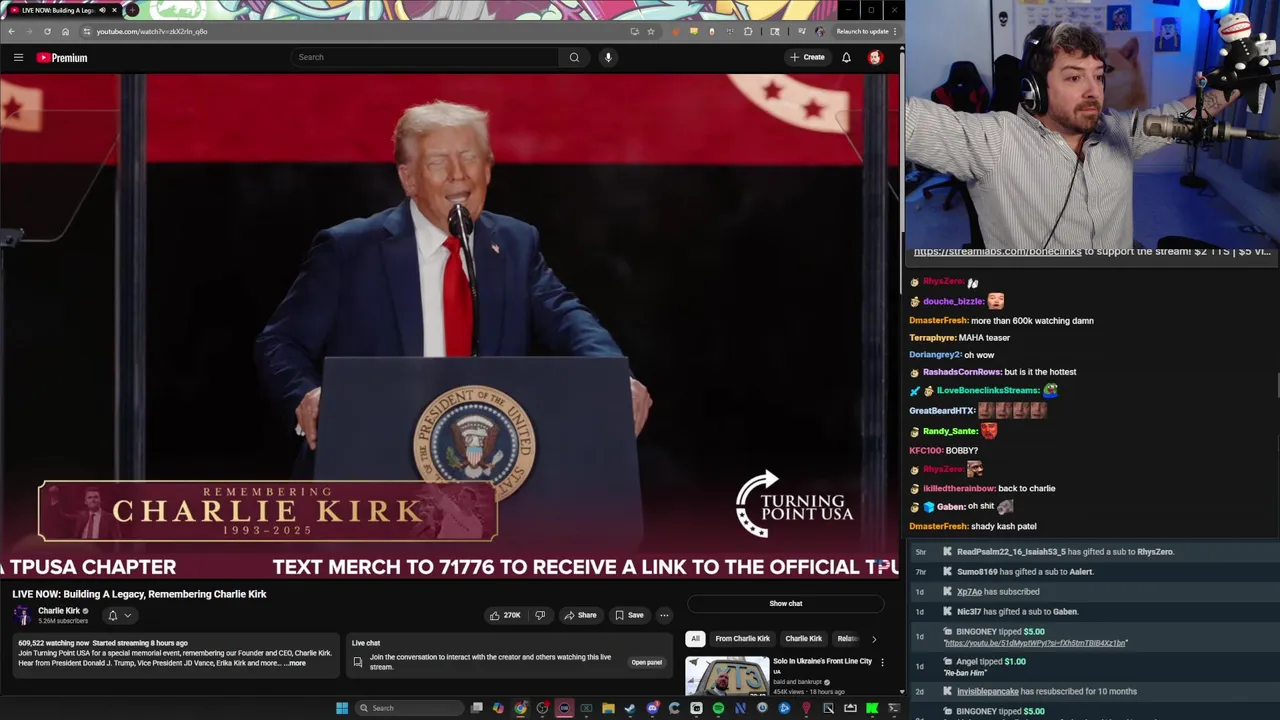Click ikilledtherainbow username in chat
The height and width of the screenshot is (720, 1280).
(x=958, y=489)
